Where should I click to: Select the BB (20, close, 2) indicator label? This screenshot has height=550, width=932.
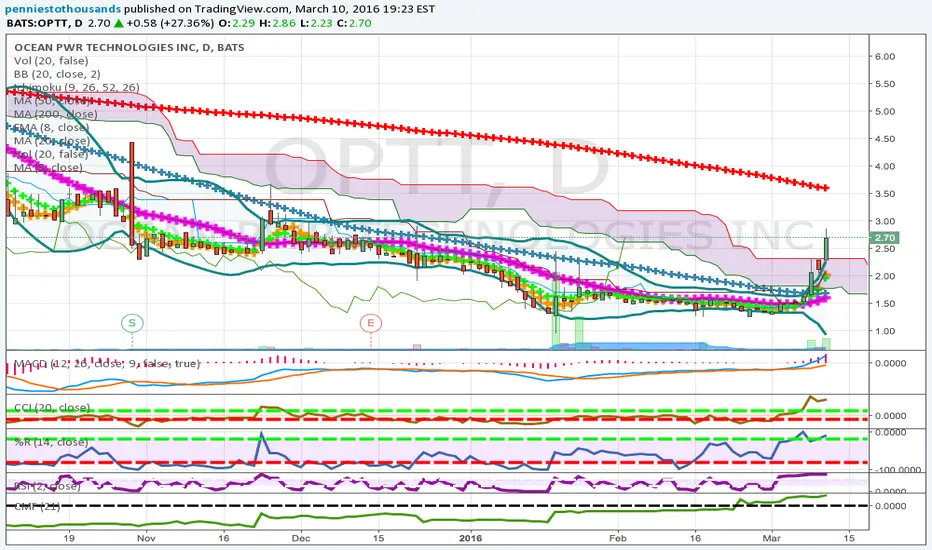(57, 74)
